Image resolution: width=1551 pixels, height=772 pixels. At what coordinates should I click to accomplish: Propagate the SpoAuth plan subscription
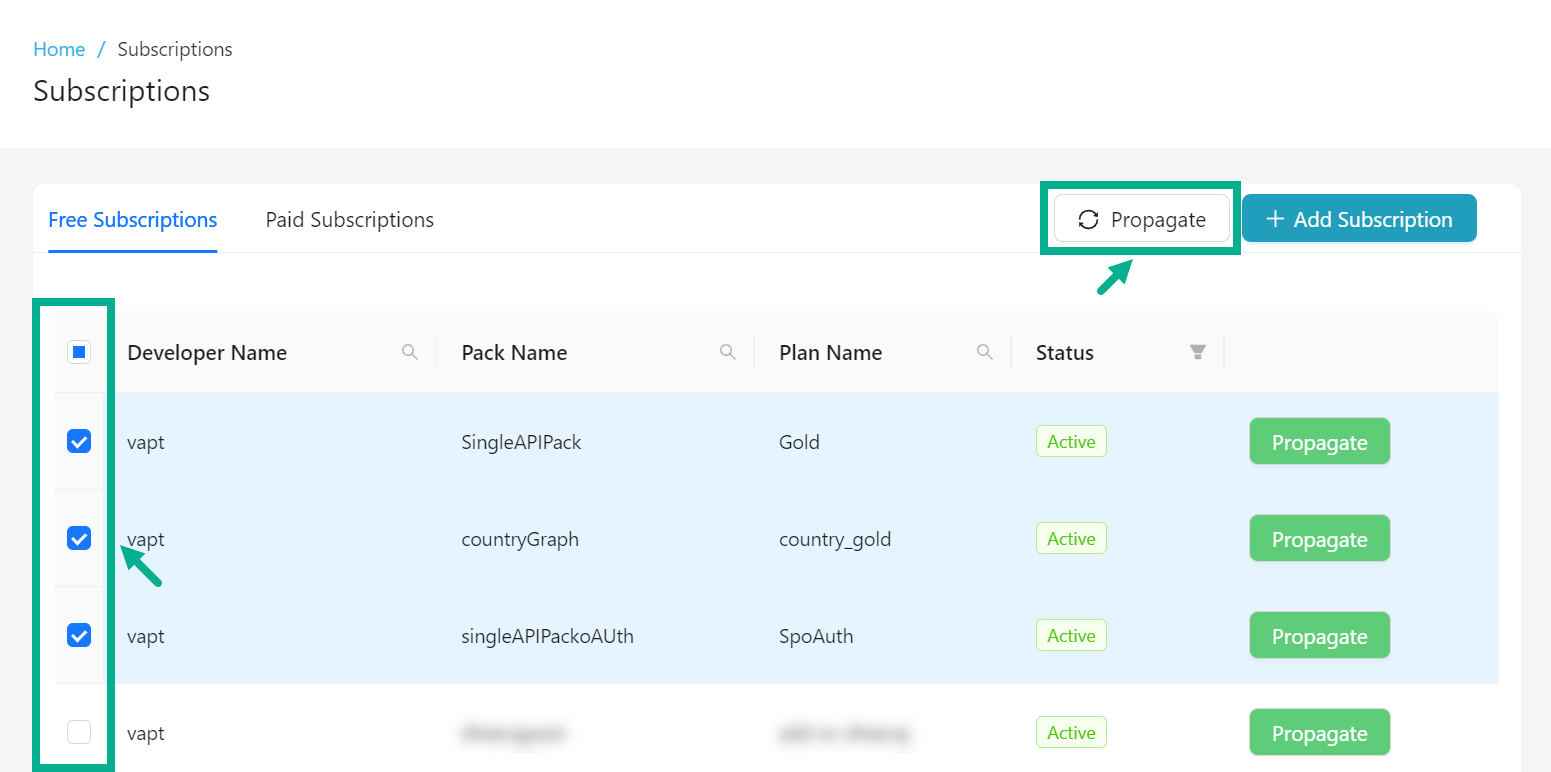(x=1319, y=636)
